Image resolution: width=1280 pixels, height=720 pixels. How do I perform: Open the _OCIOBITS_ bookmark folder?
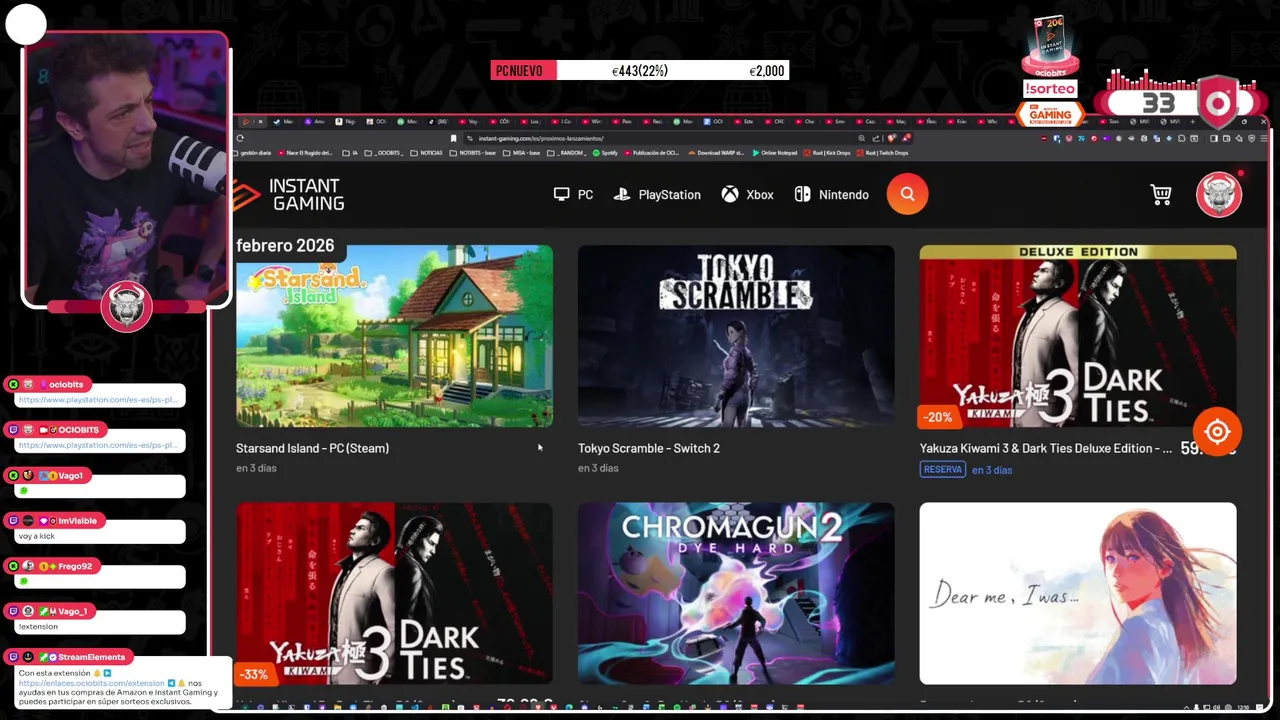tap(384, 153)
